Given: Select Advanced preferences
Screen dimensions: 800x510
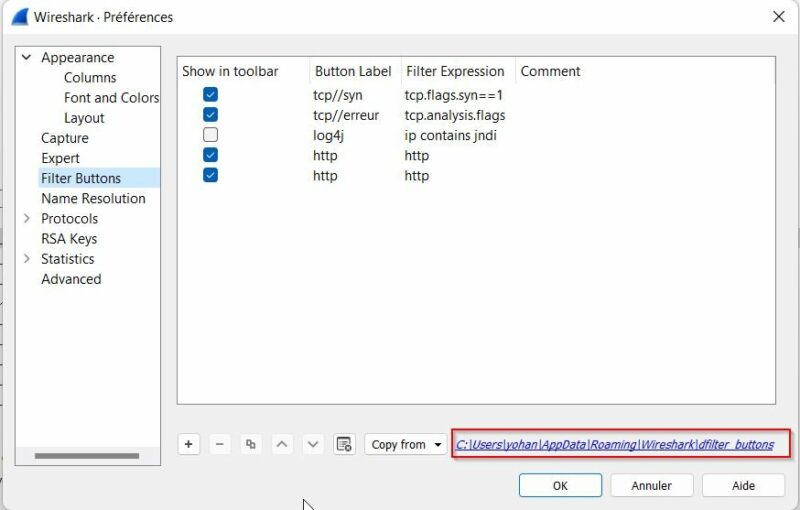Looking at the screenshot, I should pos(71,279).
